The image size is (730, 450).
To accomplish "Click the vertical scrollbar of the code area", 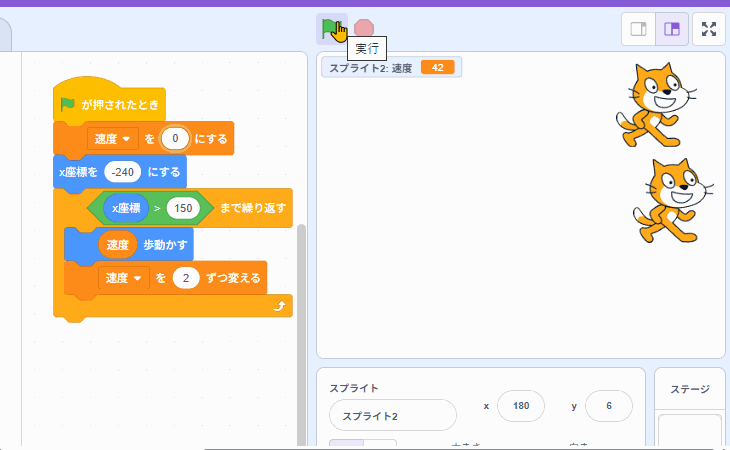I will (x=302, y=335).
